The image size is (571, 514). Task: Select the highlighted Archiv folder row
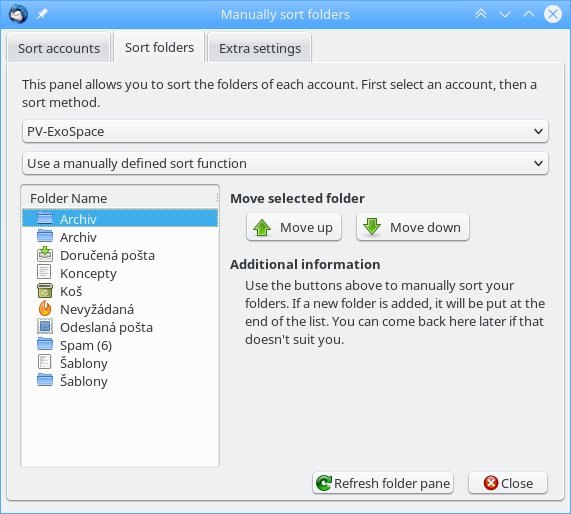(x=120, y=219)
